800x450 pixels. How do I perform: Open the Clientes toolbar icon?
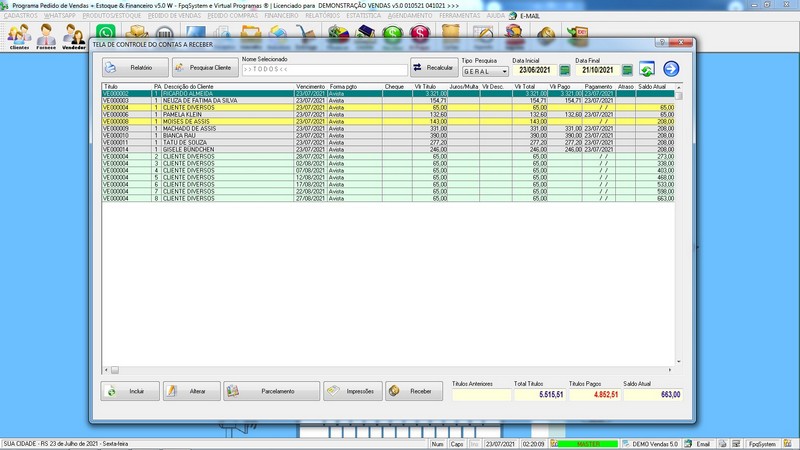19,36
